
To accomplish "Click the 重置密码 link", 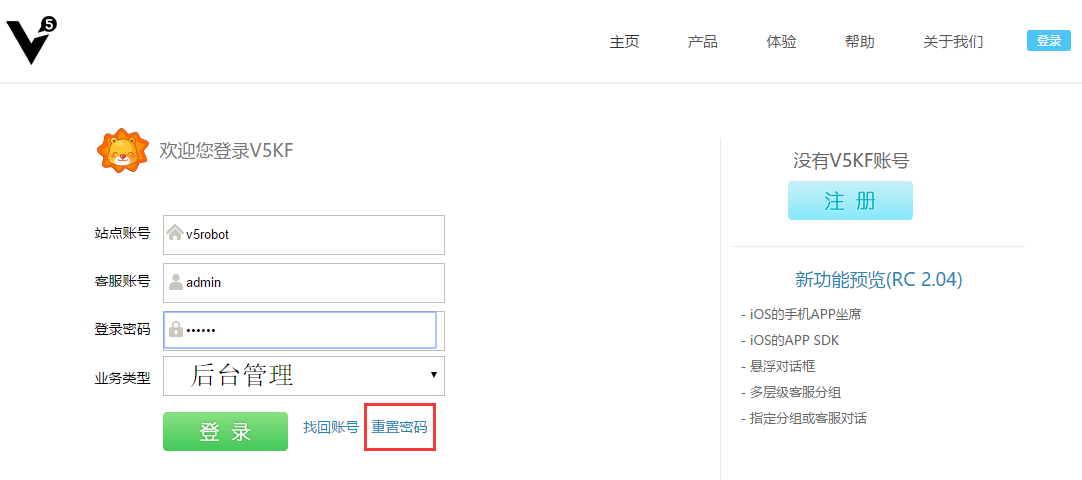I will (400, 427).
